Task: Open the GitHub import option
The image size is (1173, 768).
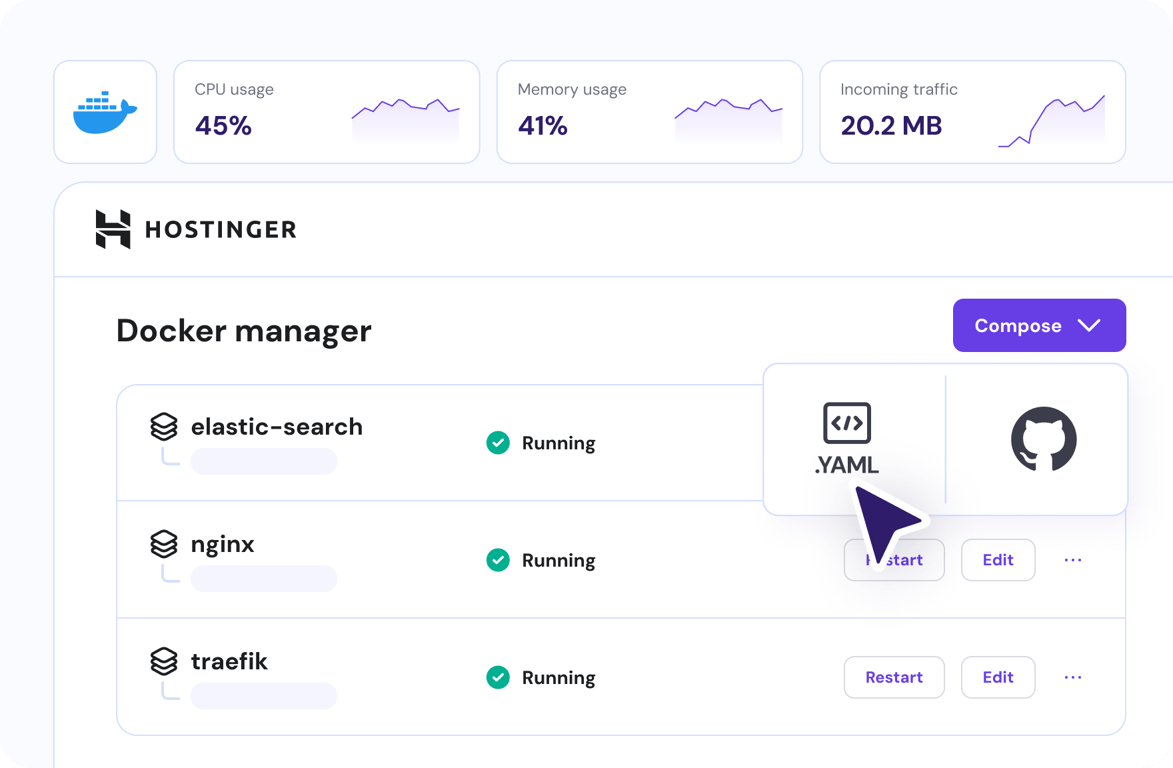Action: click(x=1043, y=440)
